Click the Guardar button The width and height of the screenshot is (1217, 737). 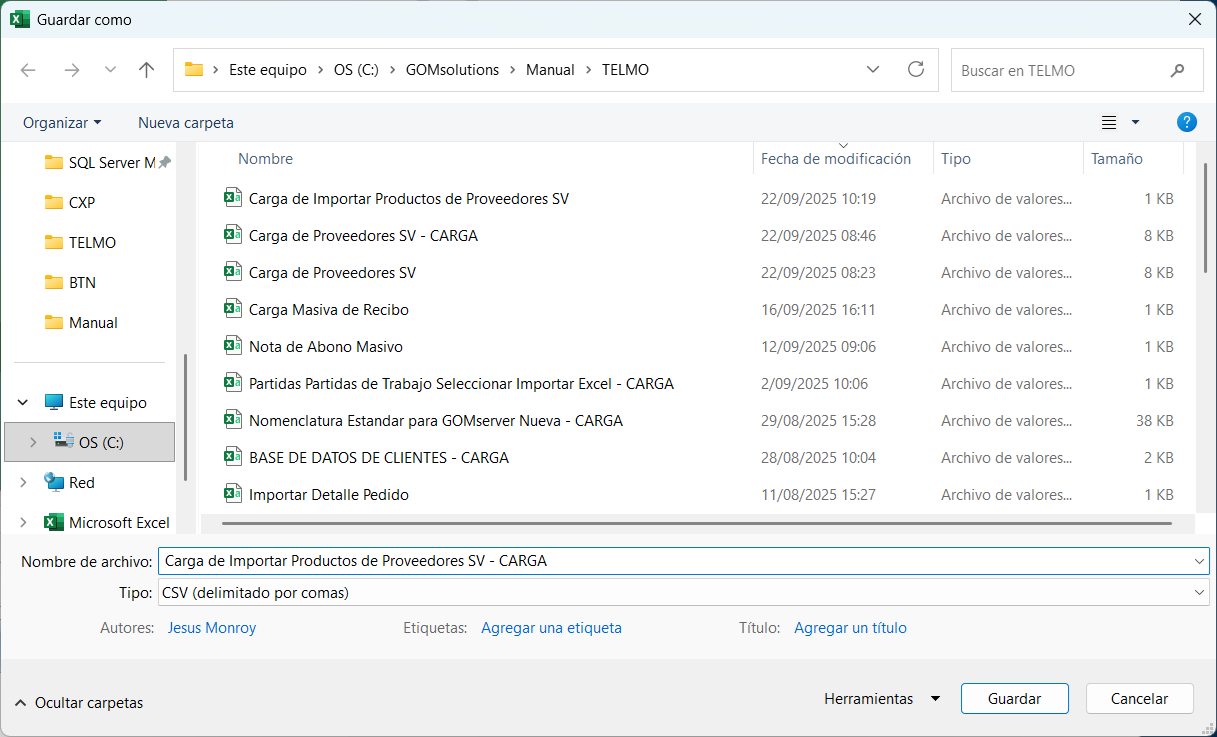[1013, 698]
